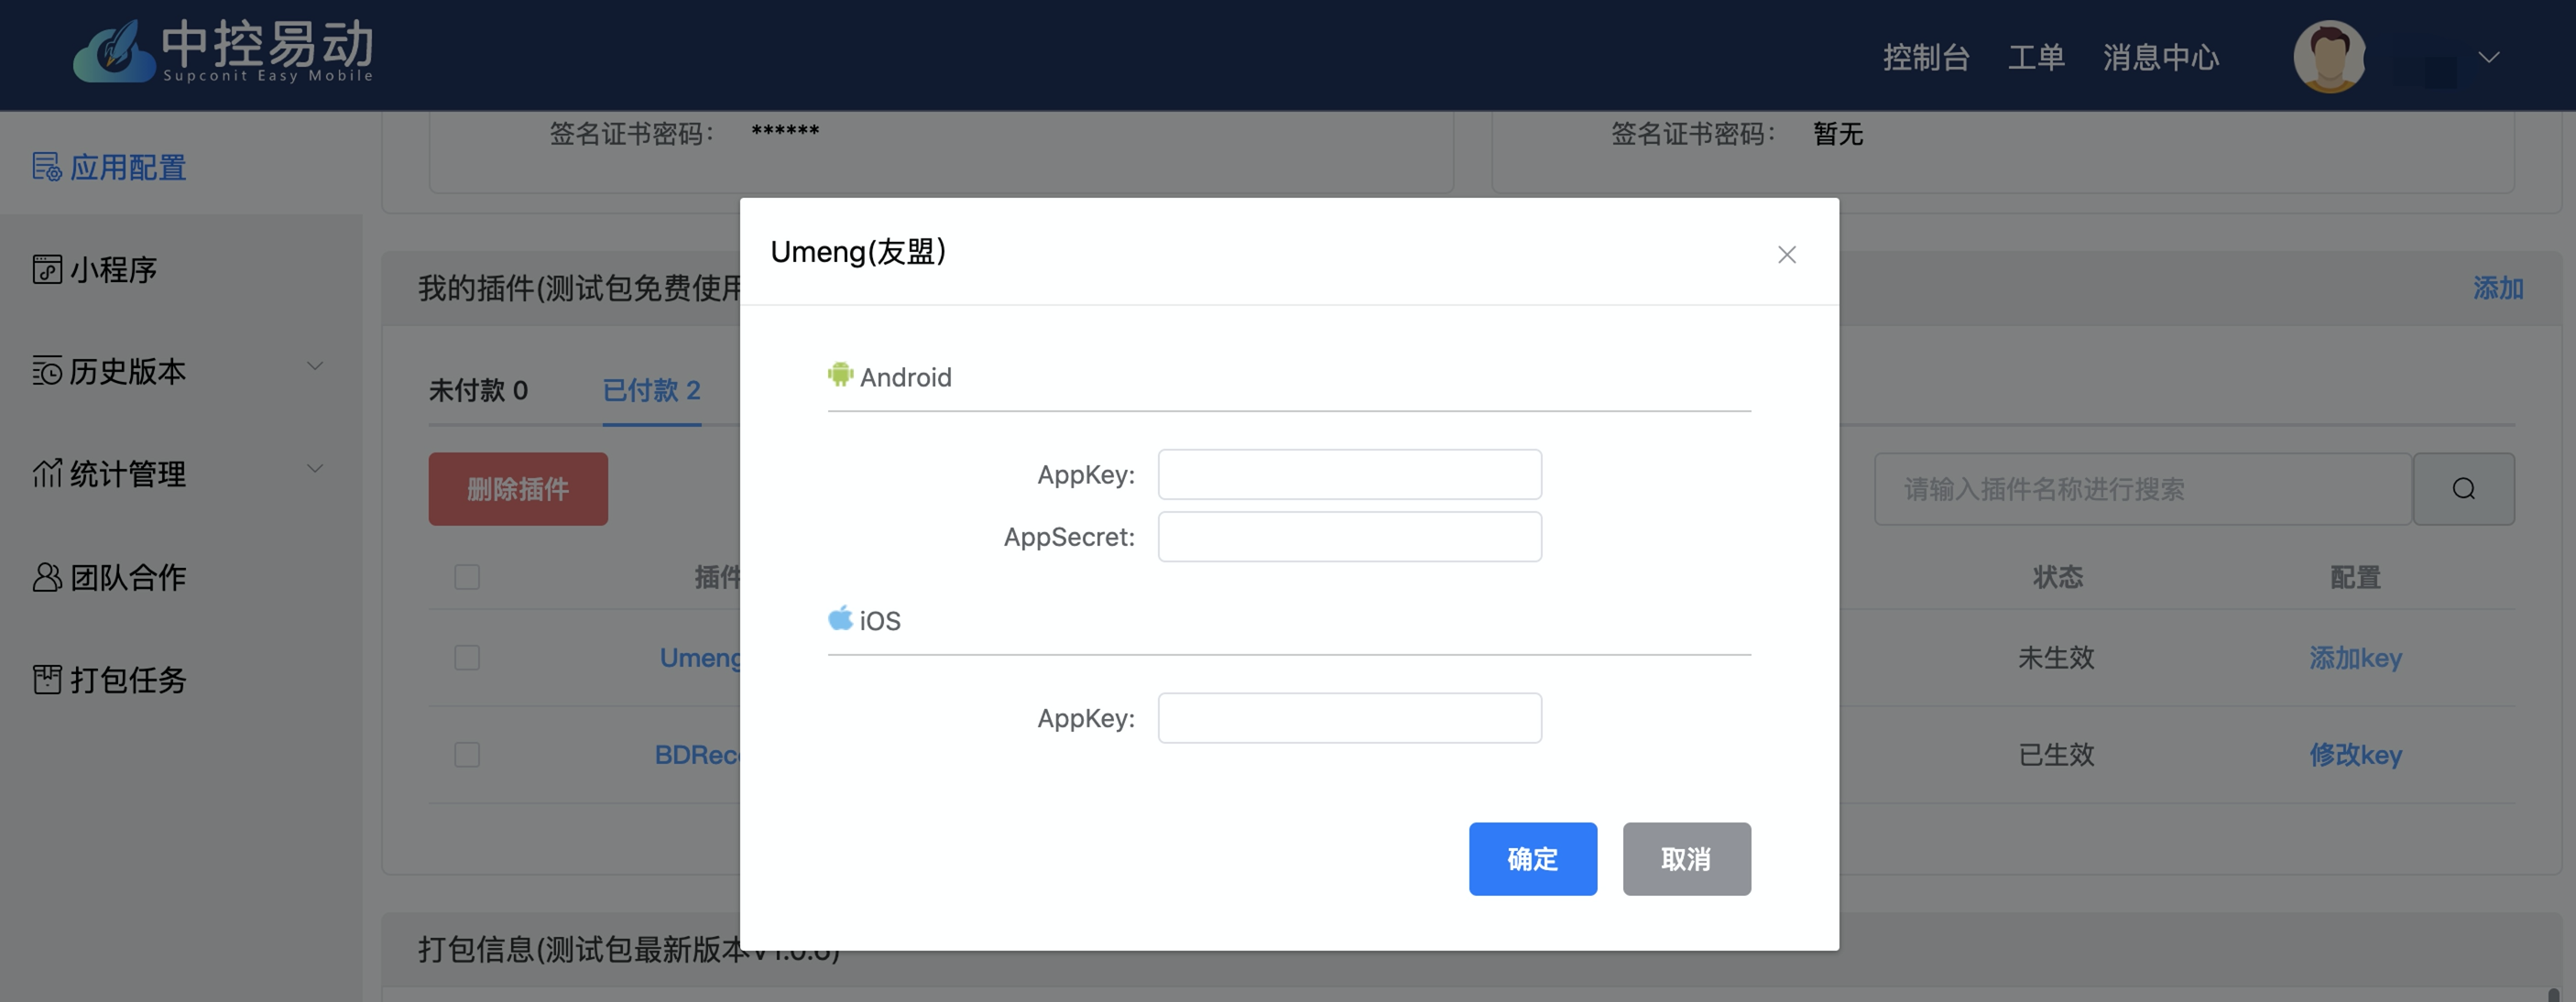Viewport: 2576px width, 1002px height.
Task: Check the Umeng plugin row checkbox
Action: 467,658
